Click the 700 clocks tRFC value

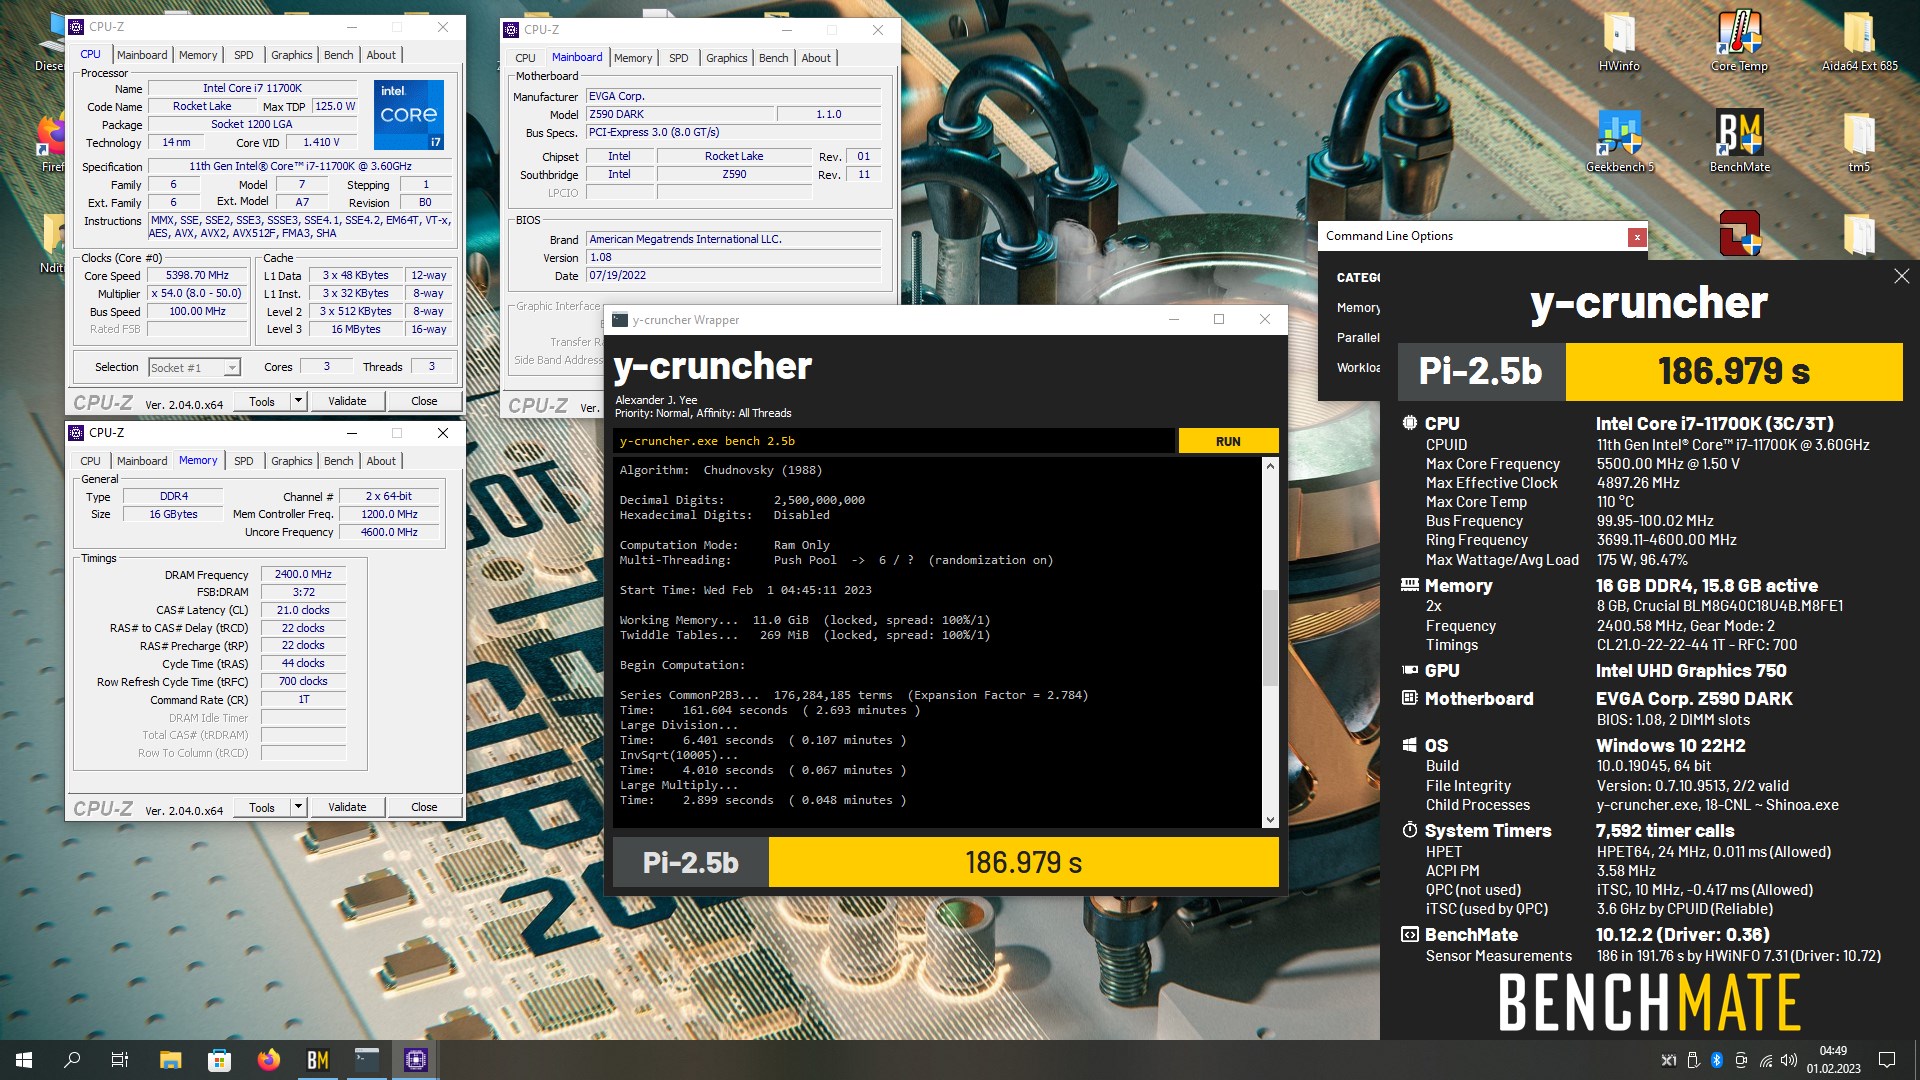[x=303, y=681]
